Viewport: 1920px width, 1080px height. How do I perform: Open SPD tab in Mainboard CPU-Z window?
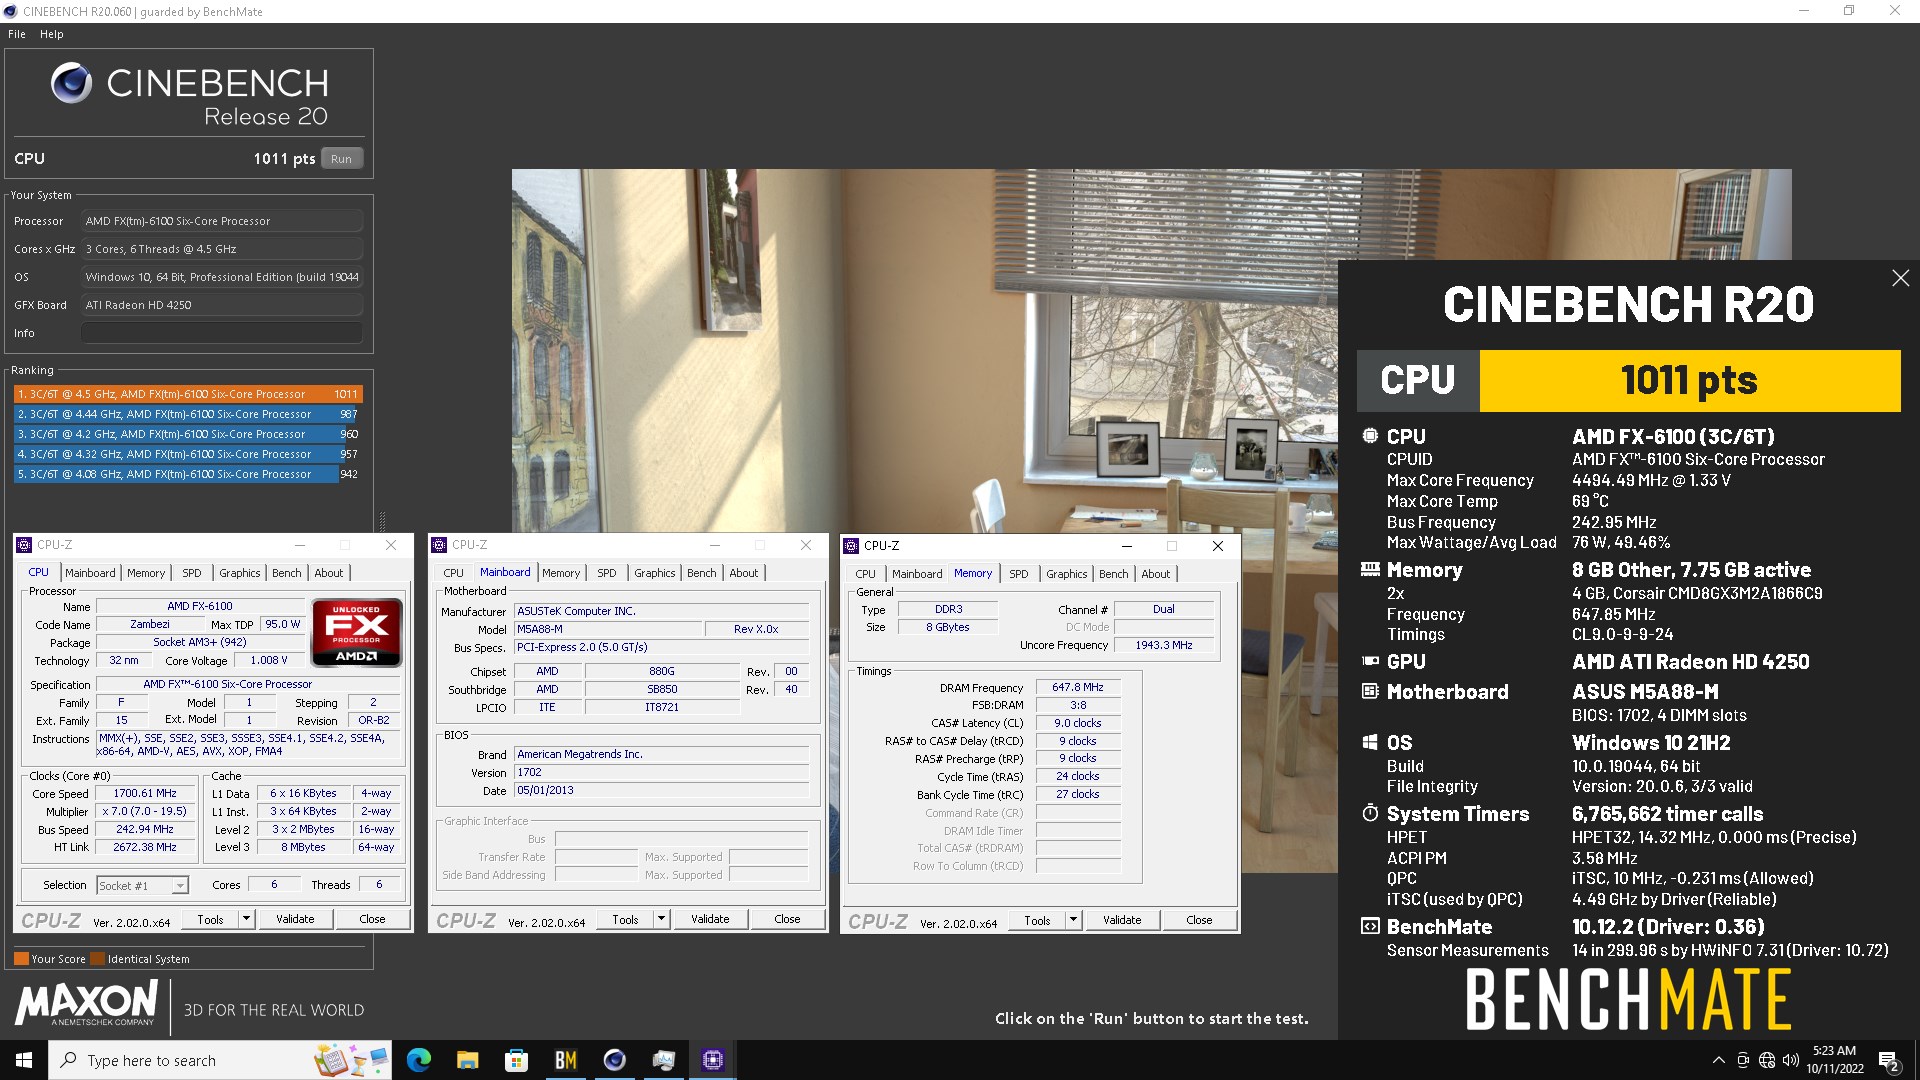click(607, 573)
